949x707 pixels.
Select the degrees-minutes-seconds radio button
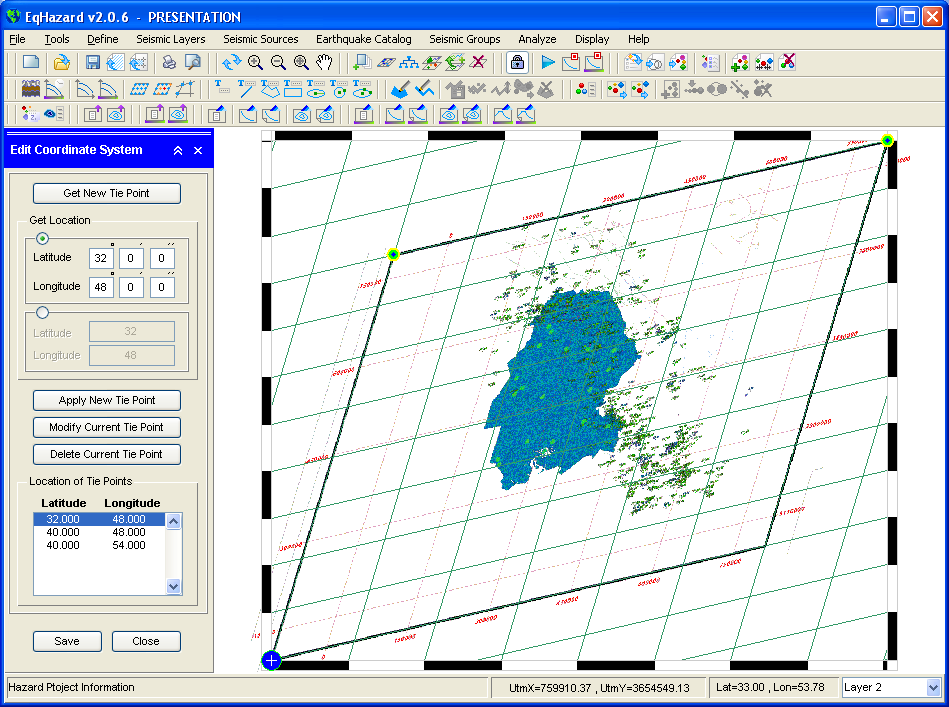[42, 238]
